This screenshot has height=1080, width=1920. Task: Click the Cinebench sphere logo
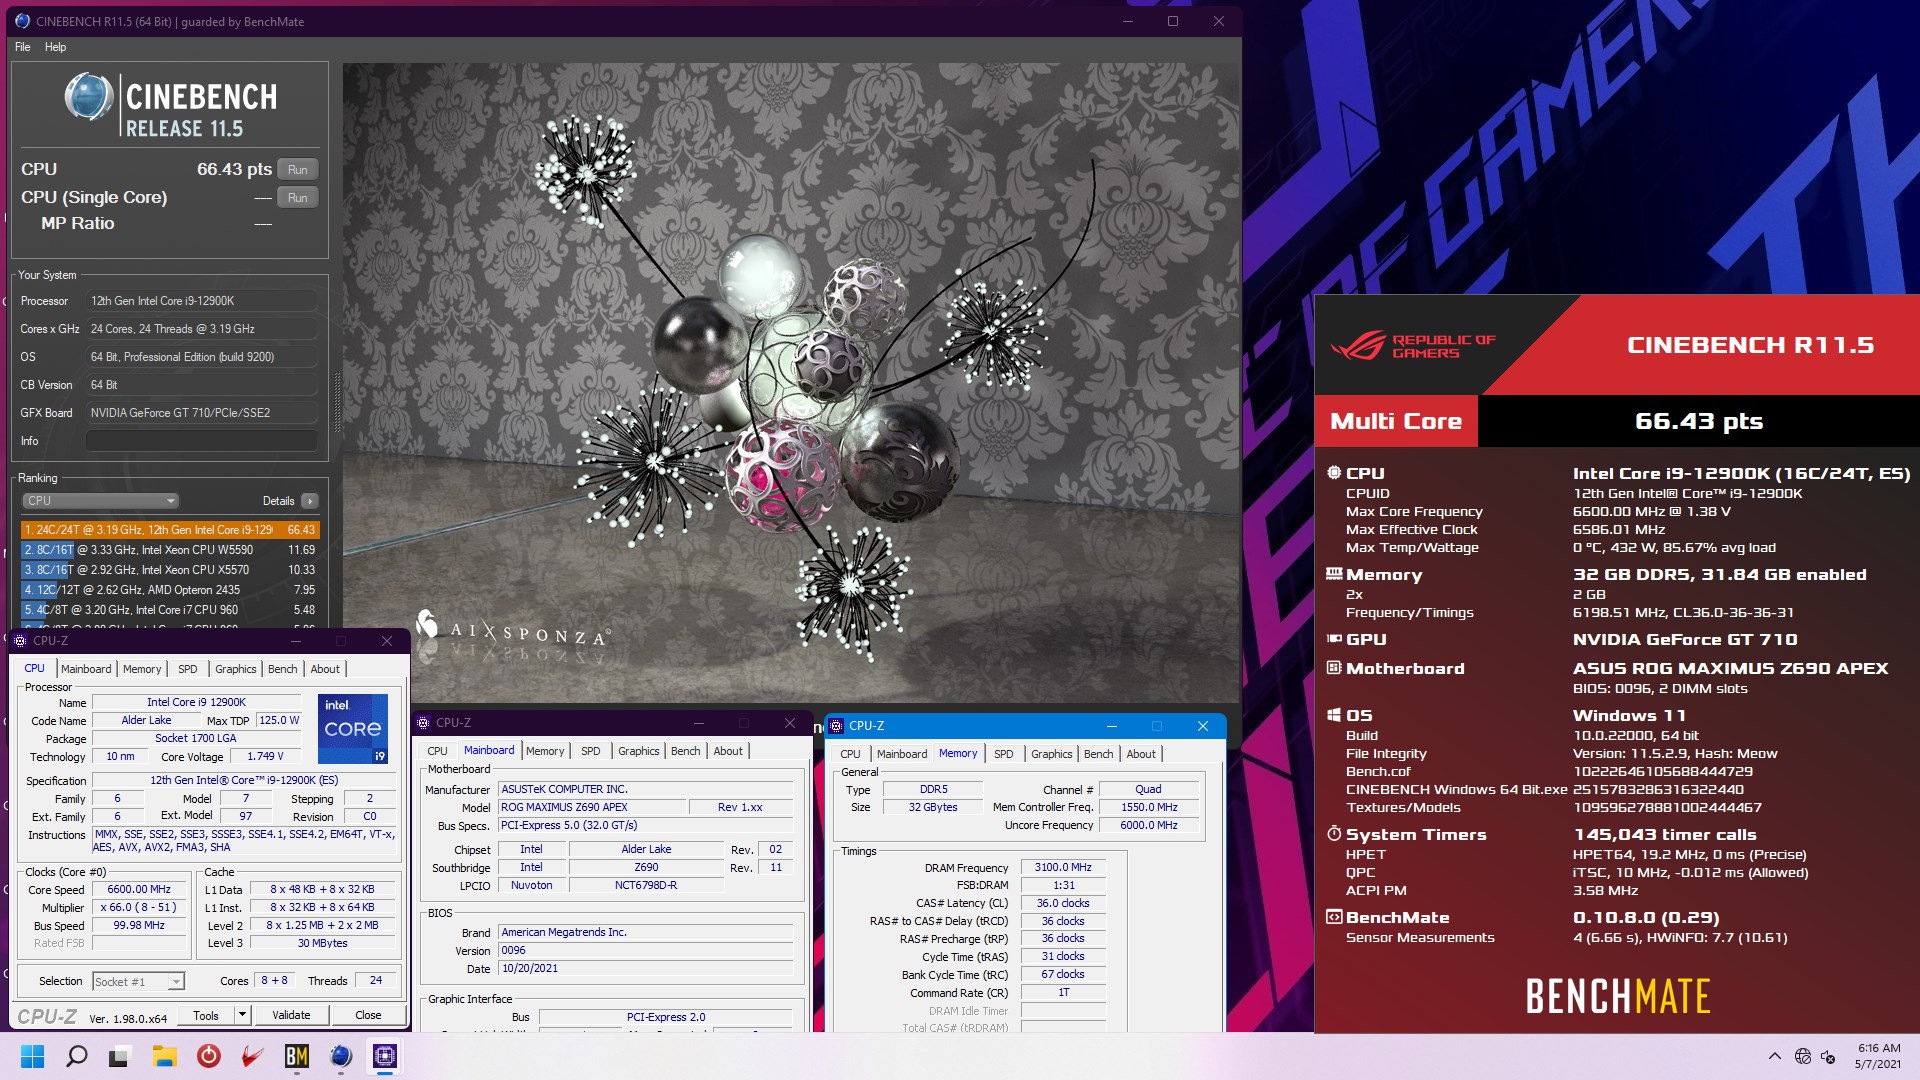tap(89, 98)
